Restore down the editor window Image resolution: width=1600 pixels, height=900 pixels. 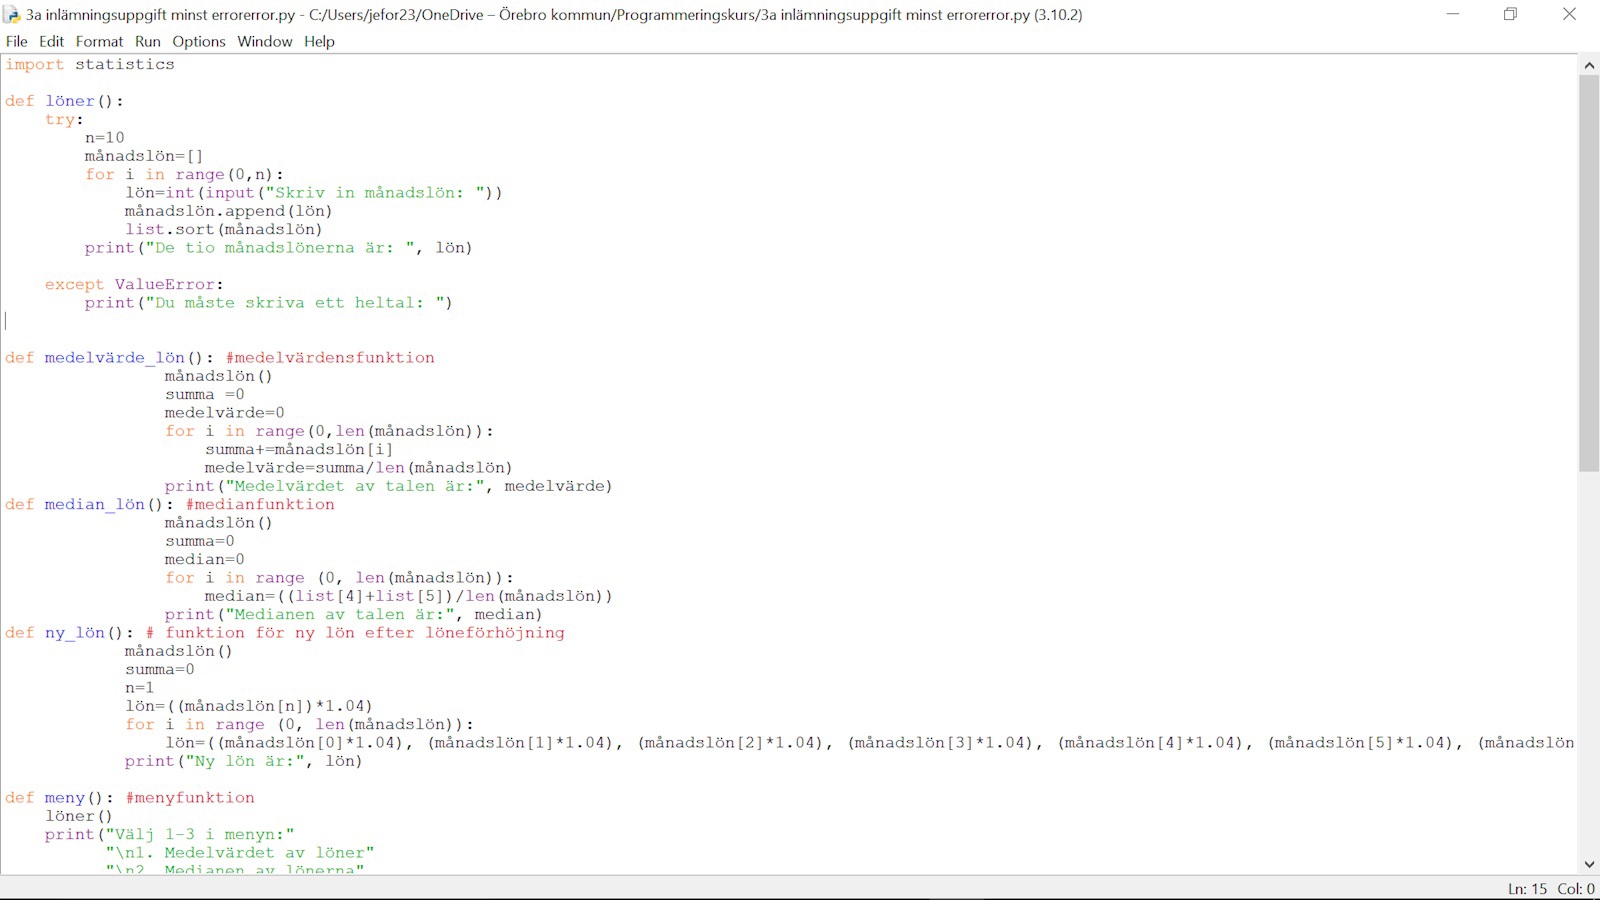tap(1510, 14)
